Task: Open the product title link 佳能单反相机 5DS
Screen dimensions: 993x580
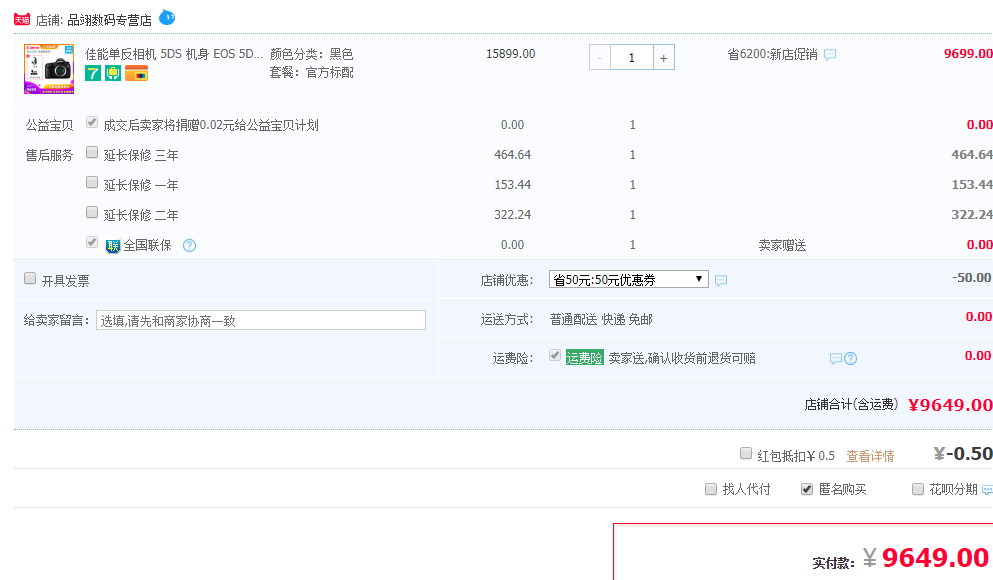Action: click(174, 54)
